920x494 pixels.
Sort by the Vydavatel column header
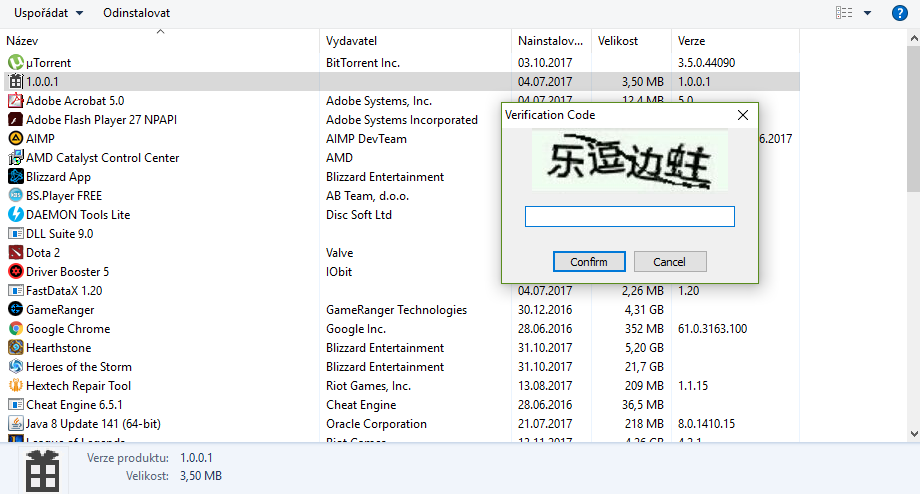point(415,40)
